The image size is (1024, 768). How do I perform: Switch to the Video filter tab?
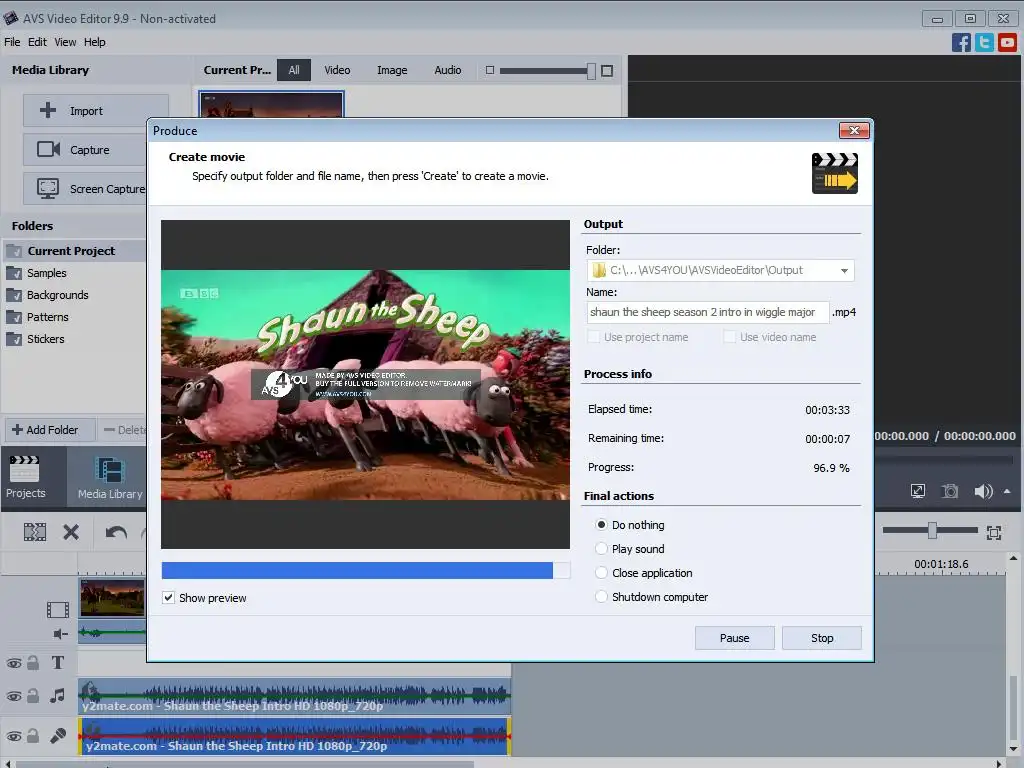pos(337,70)
